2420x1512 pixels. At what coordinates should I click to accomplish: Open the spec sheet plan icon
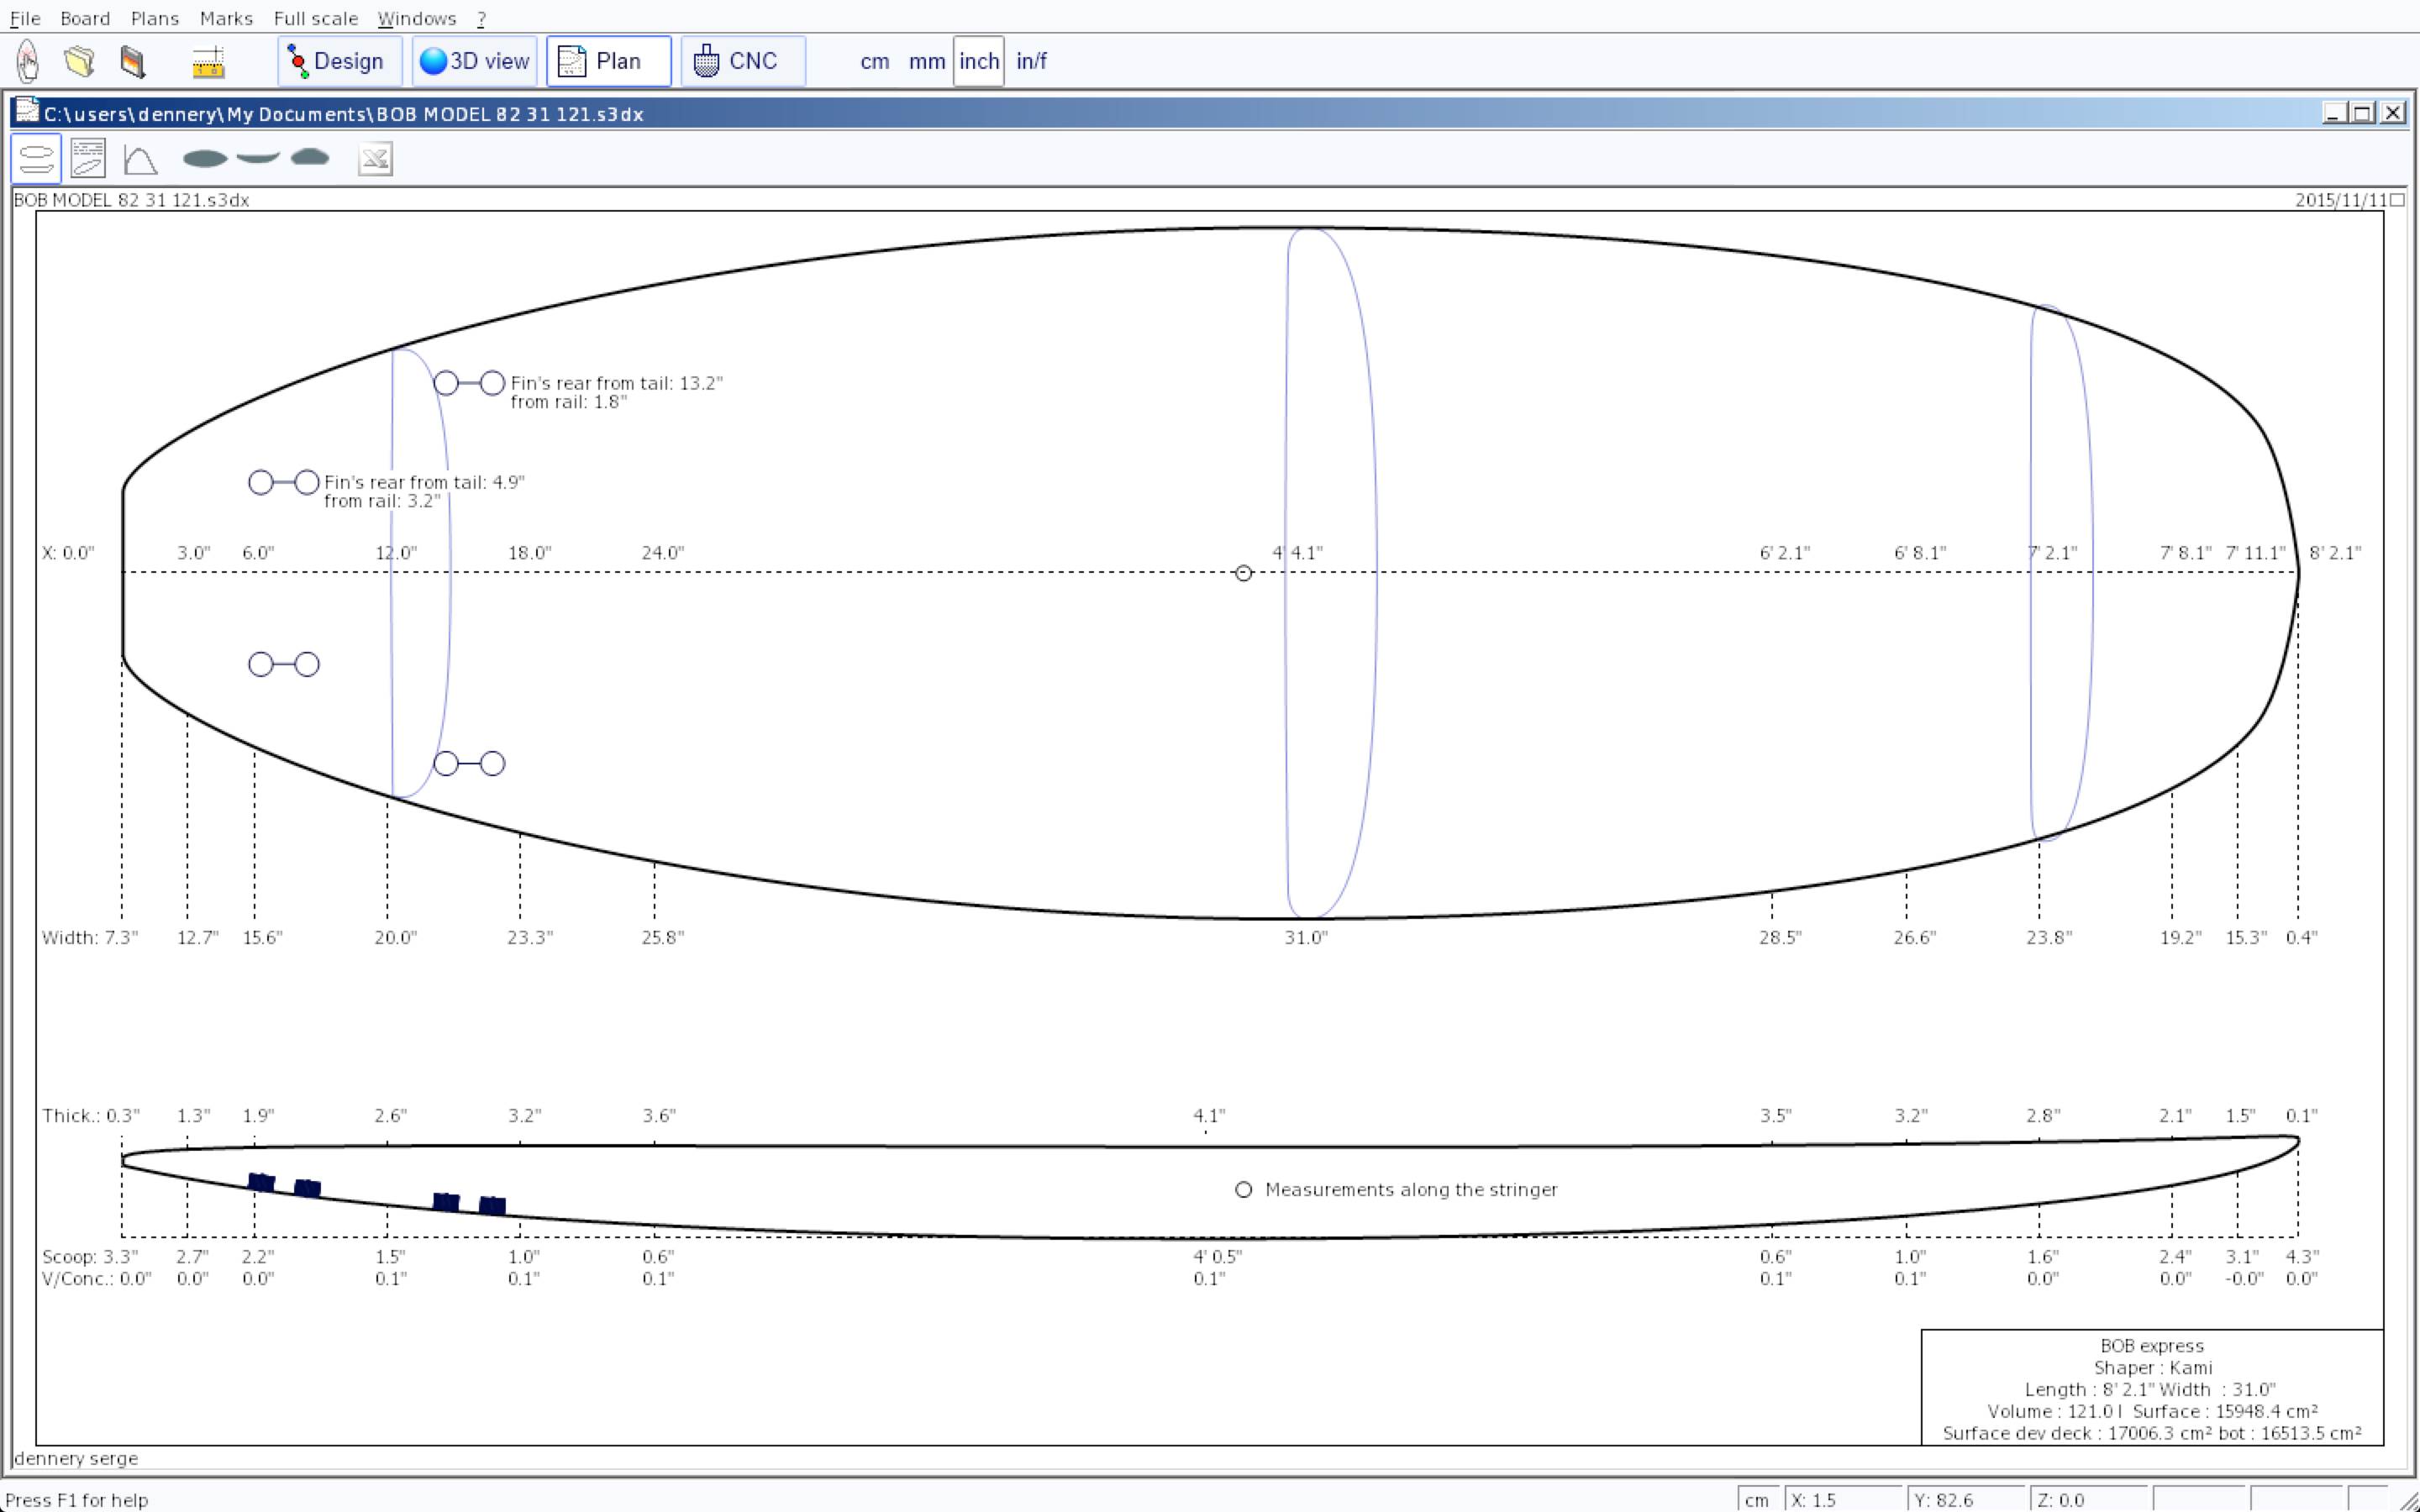click(88, 159)
